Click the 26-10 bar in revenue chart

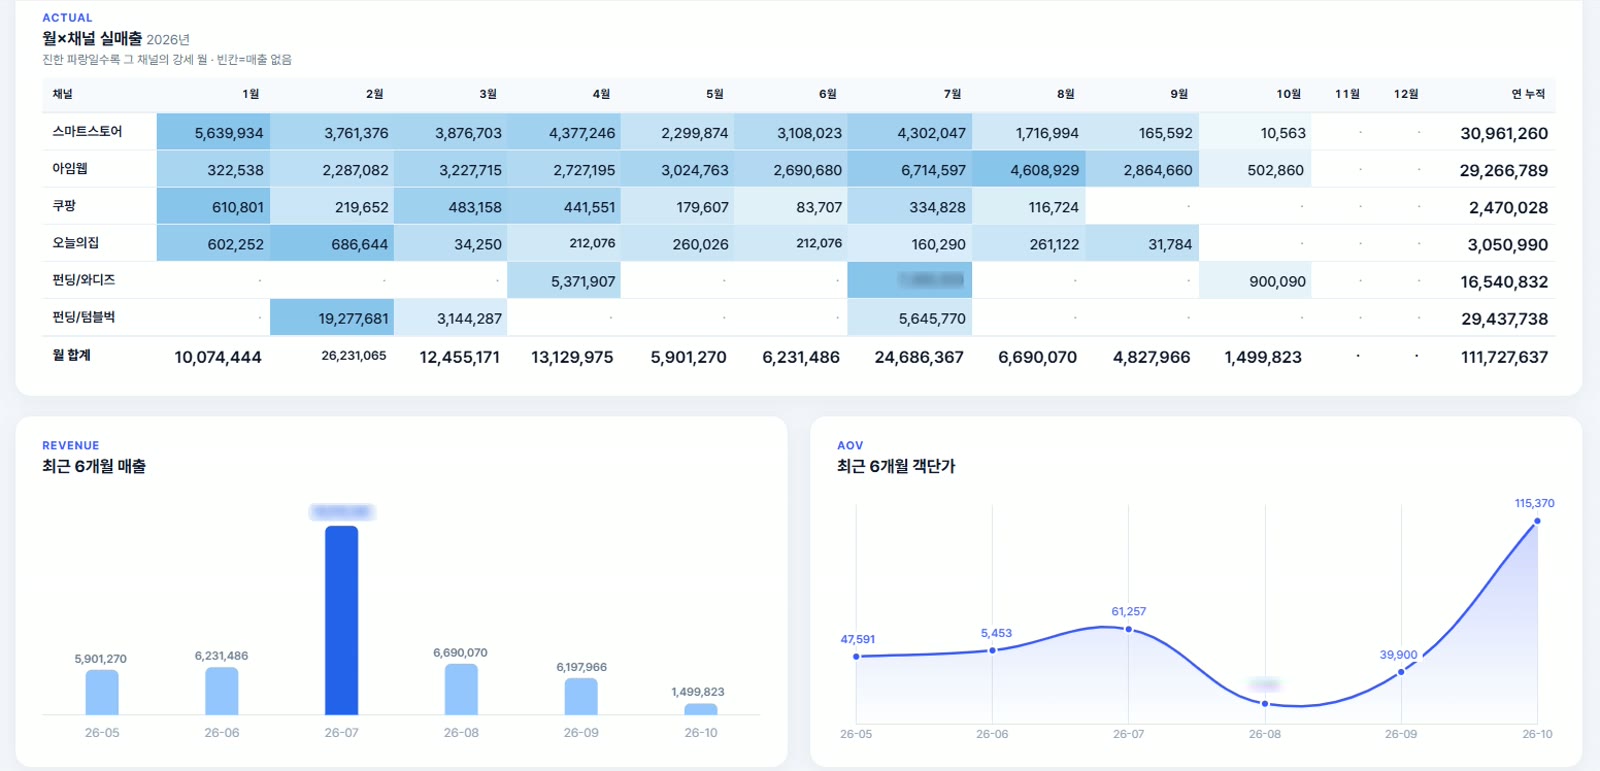701,709
